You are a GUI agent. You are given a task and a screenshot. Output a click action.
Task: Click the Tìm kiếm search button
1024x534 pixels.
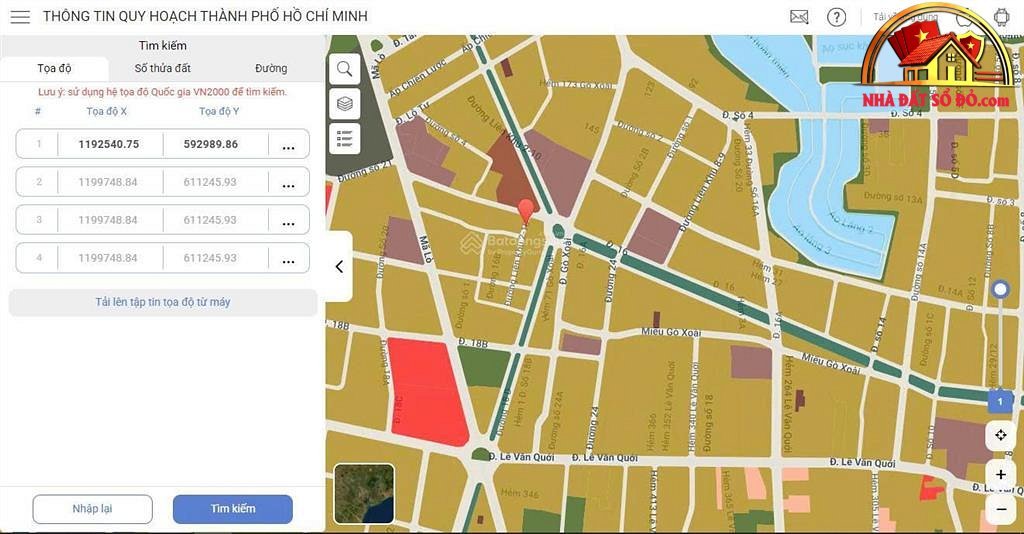point(232,509)
